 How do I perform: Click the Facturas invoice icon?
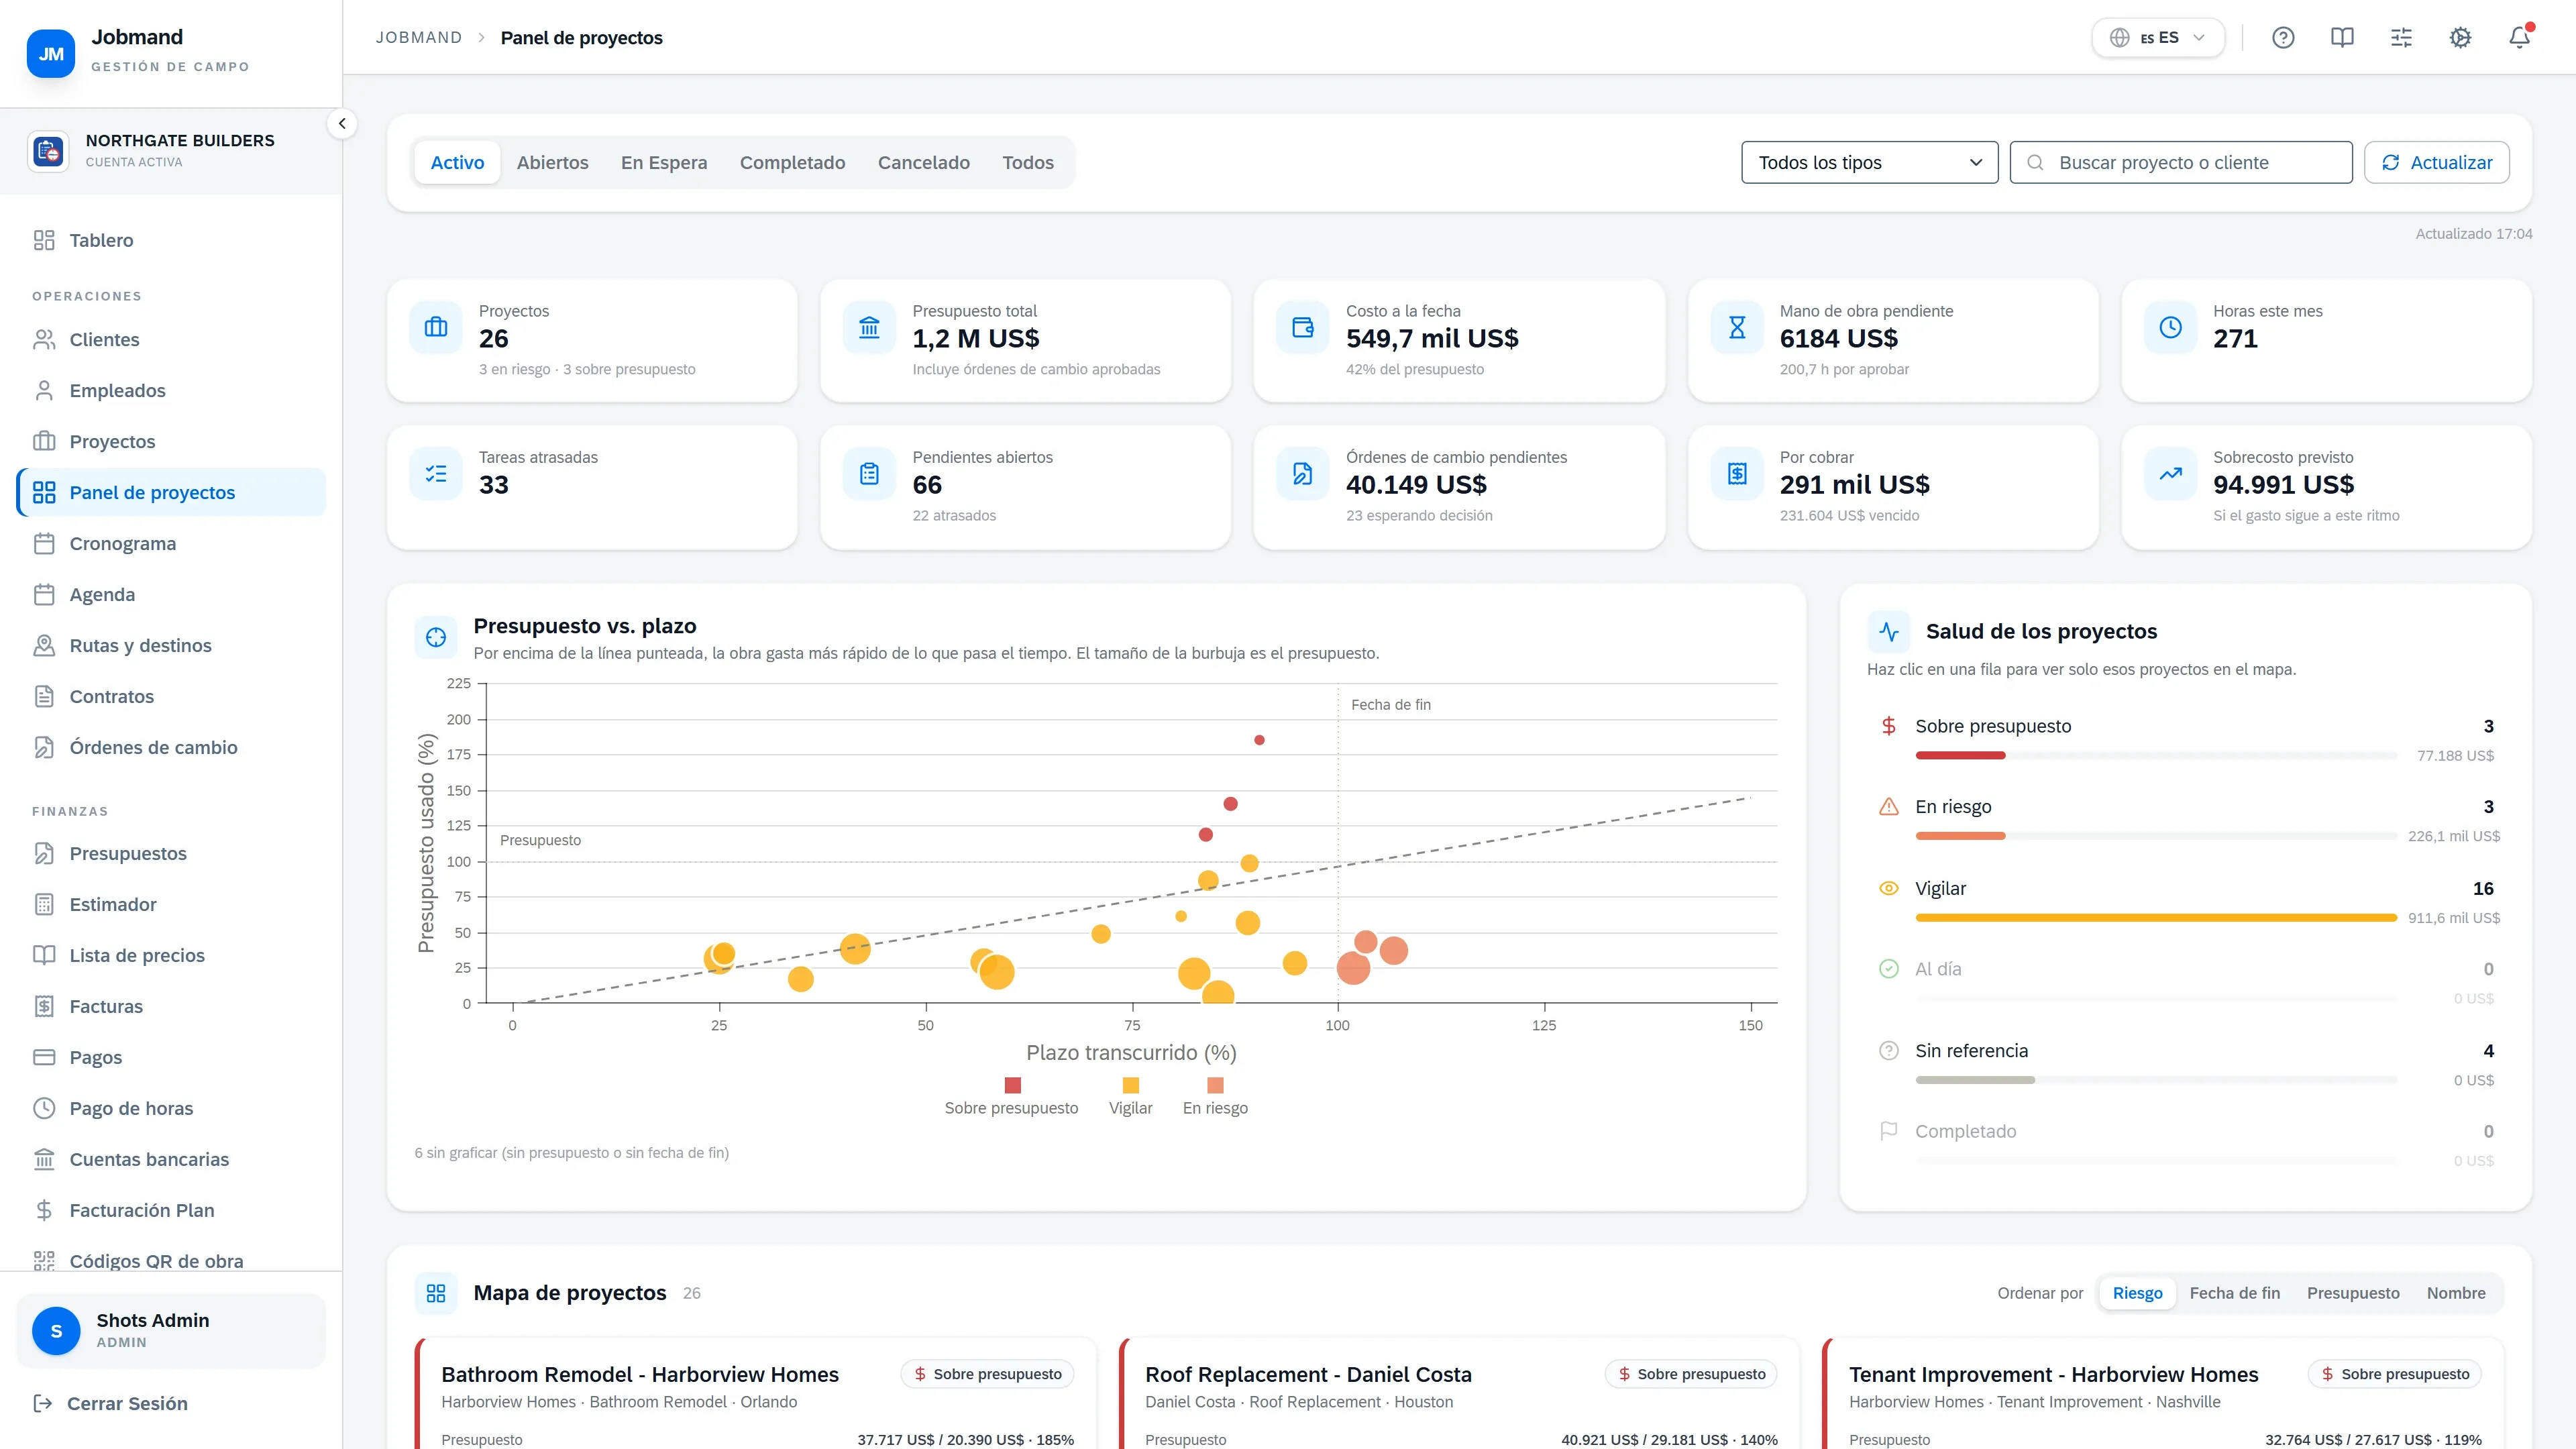click(x=44, y=1006)
